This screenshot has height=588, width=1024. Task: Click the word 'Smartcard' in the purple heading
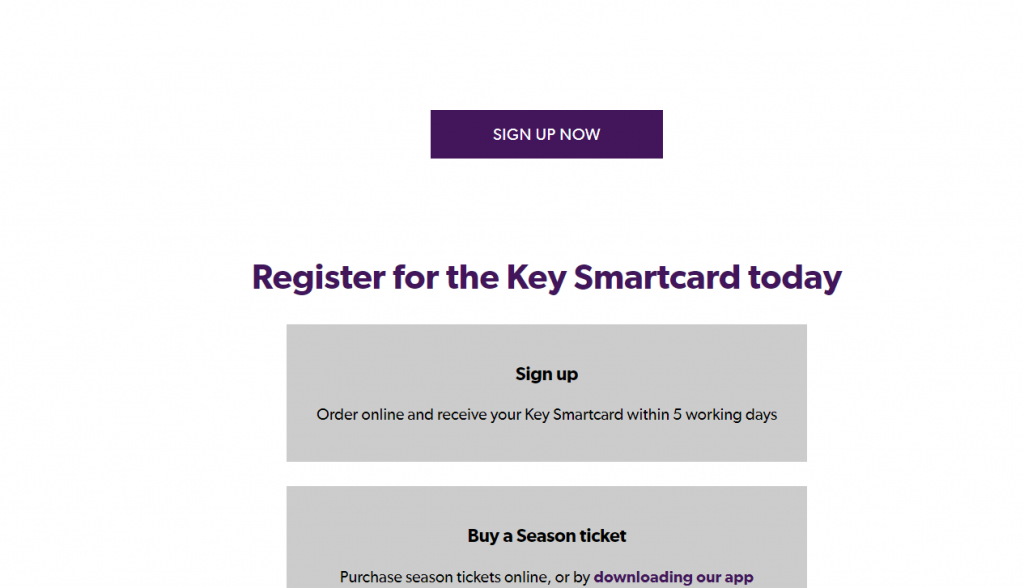coord(657,277)
